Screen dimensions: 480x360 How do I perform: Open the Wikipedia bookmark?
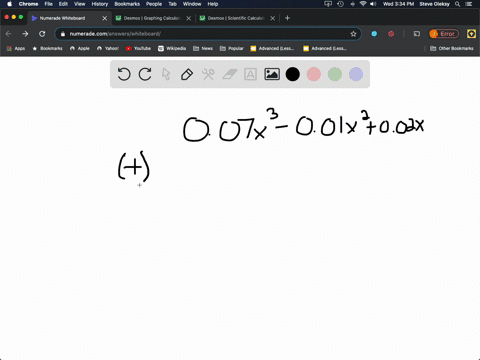(172, 48)
